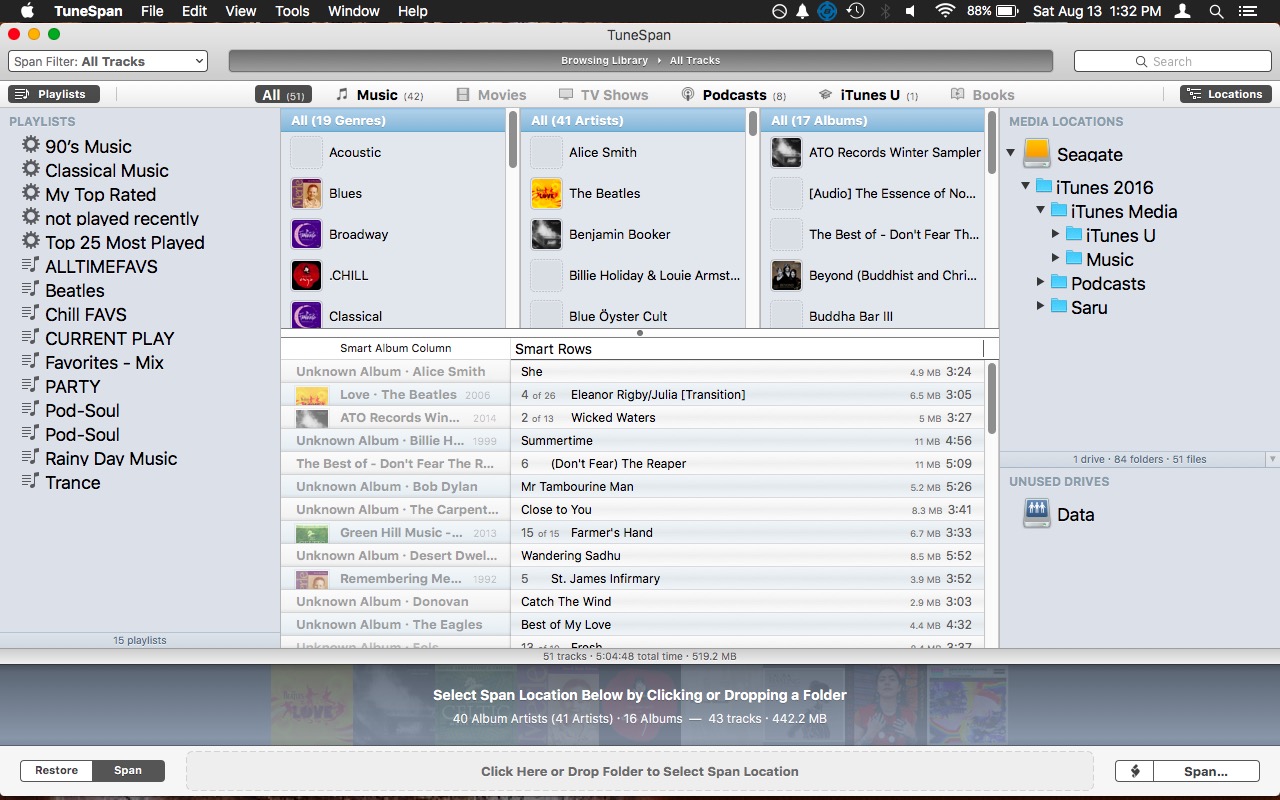Click the Data unused drive icon
The width and height of the screenshot is (1280, 800).
(x=1037, y=514)
